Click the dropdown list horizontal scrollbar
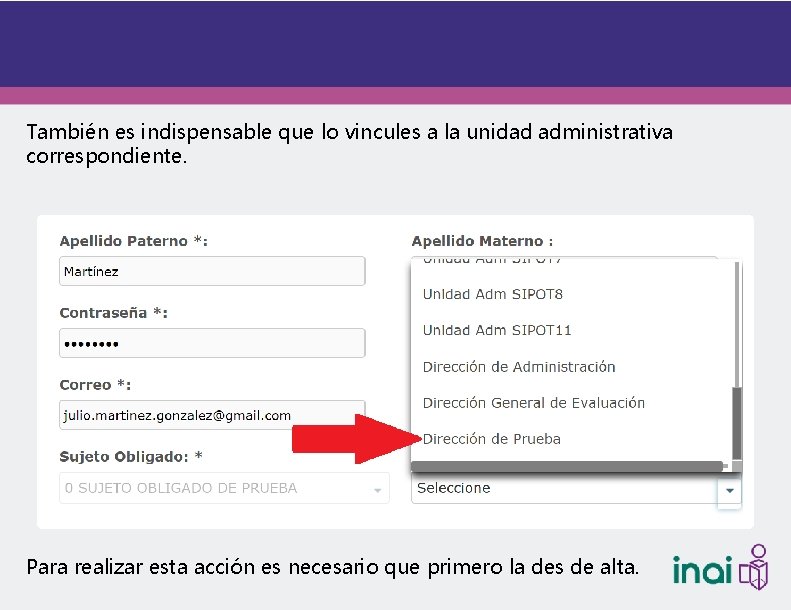The image size is (791, 610). click(569, 467)
